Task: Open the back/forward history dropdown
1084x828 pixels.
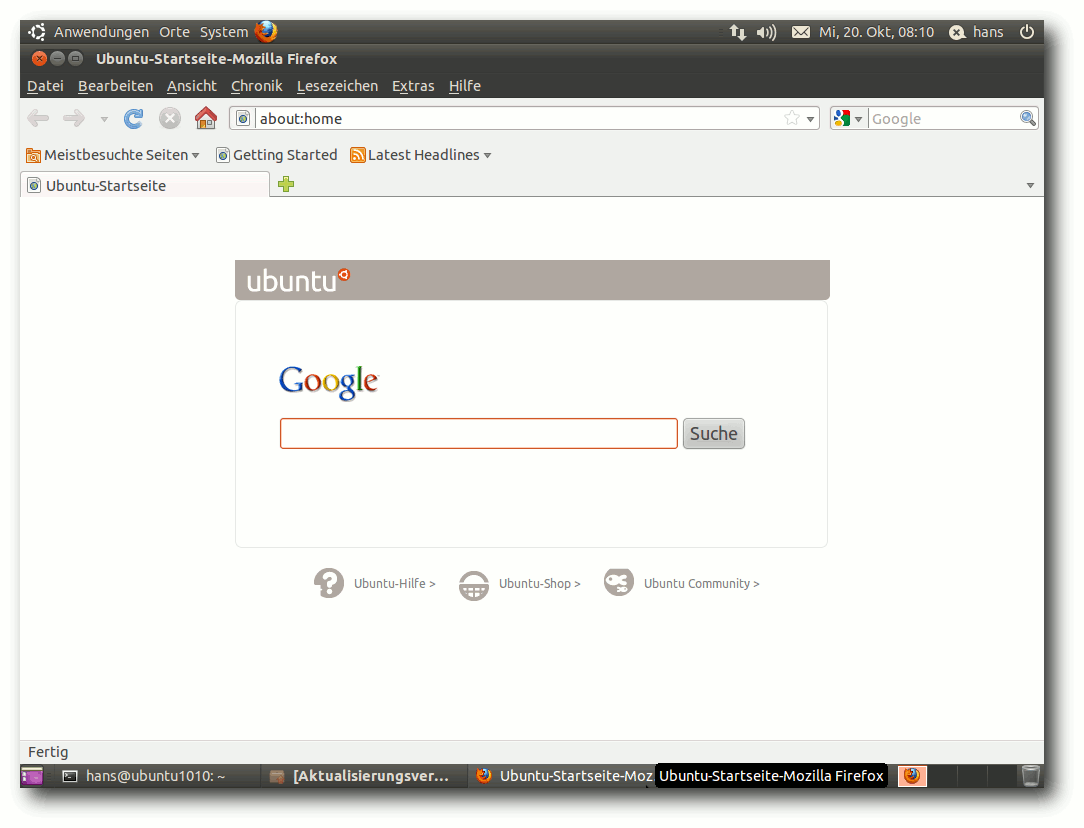Action: click(104, 119)
